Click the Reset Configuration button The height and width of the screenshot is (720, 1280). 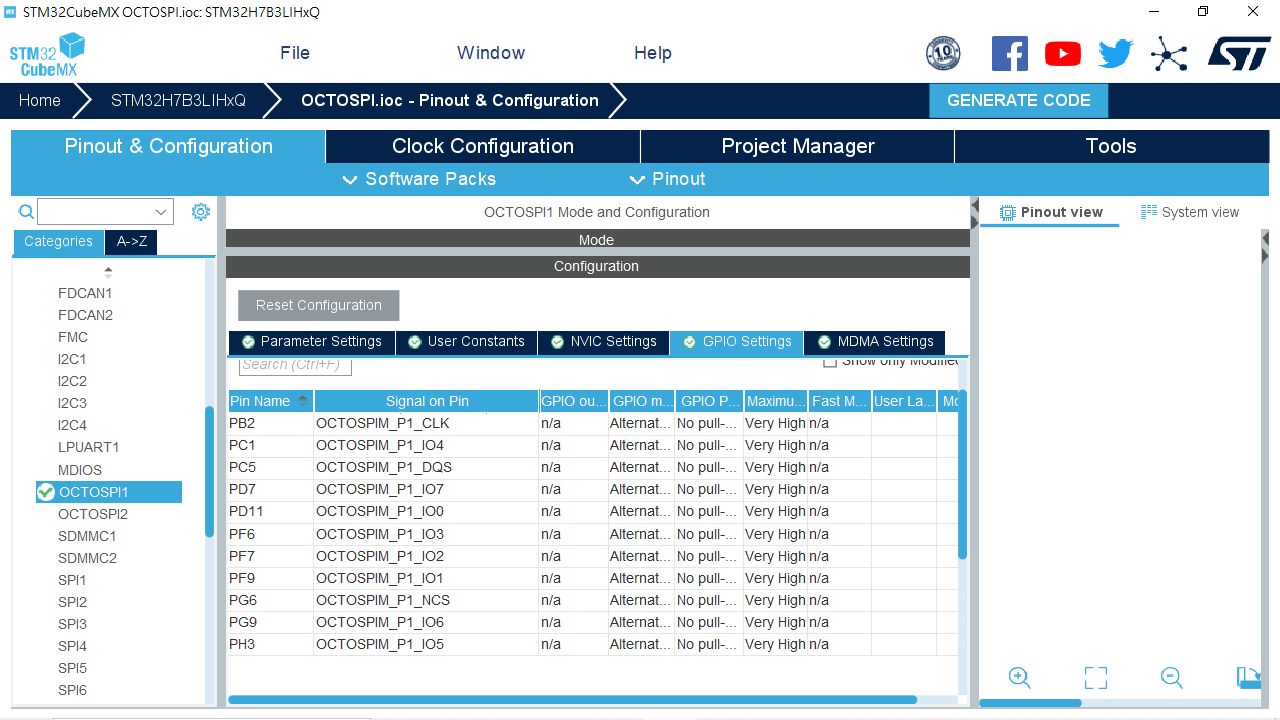click(x=319, y=306)
